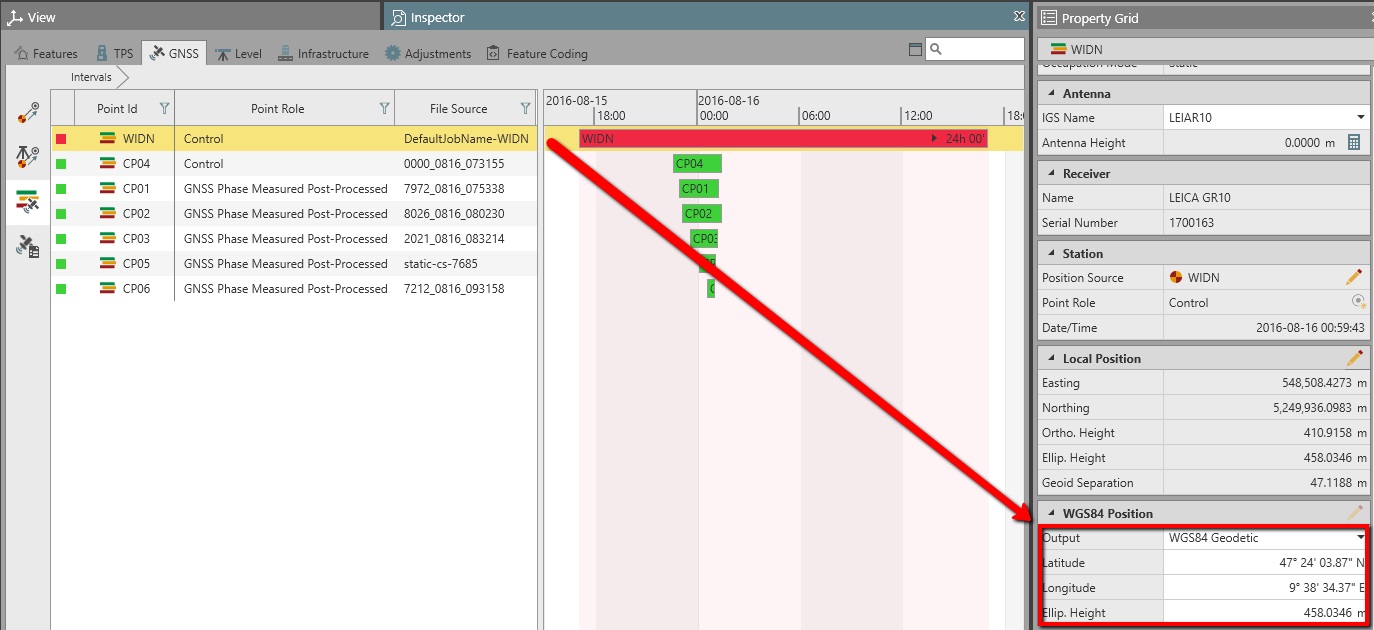Toggle the green status square for CP02
Image resolution: width=1374 pixels, height=630 pixels.
click(x=61, y=214)
